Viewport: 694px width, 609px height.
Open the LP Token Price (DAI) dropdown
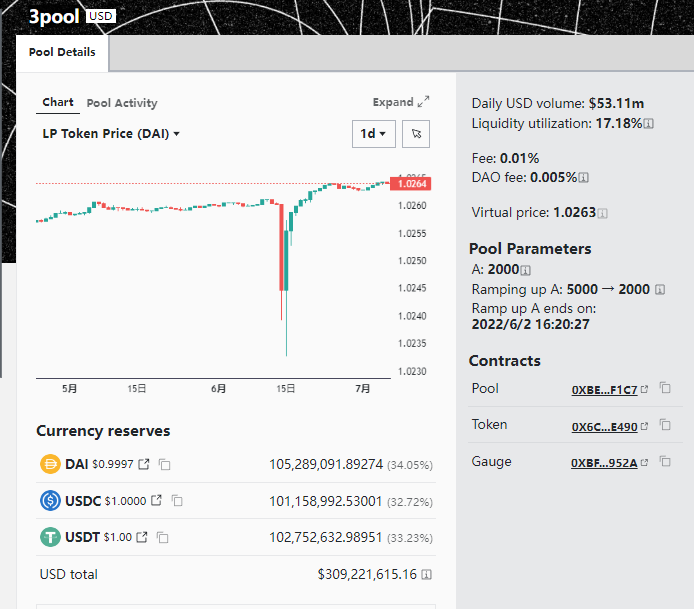pyautogui.click(x=111, y=134)
